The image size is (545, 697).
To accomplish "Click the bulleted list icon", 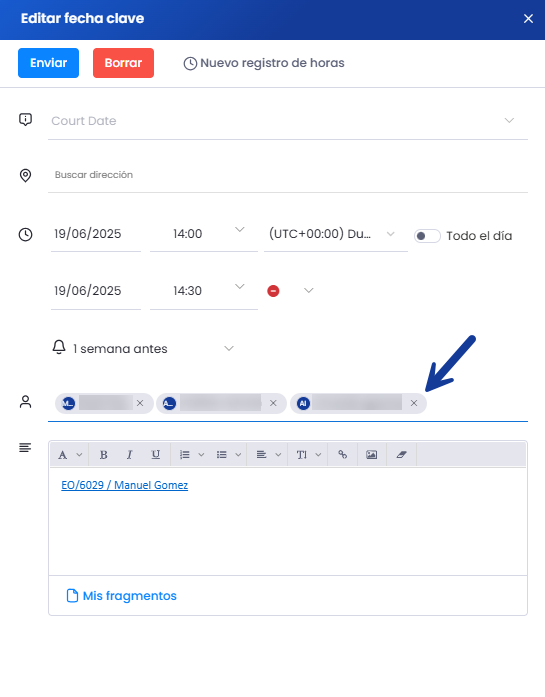I will click(x=221, y=455).
